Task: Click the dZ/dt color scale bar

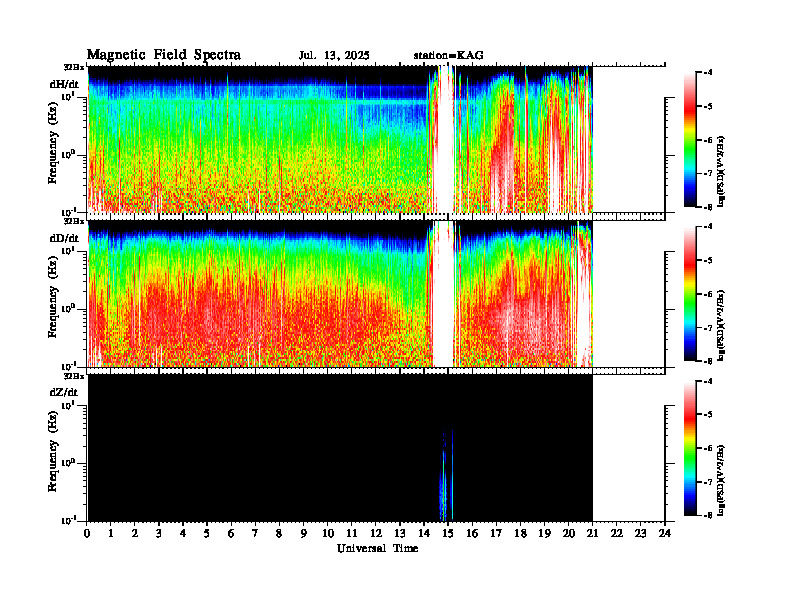Action: (x=689, y=448)
